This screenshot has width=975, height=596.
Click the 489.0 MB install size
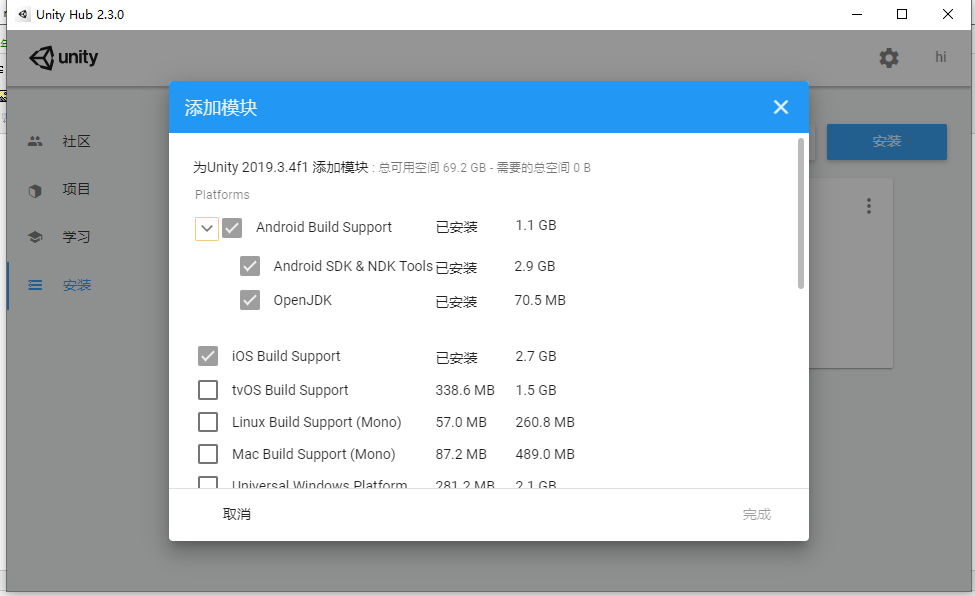coord(545,454)
